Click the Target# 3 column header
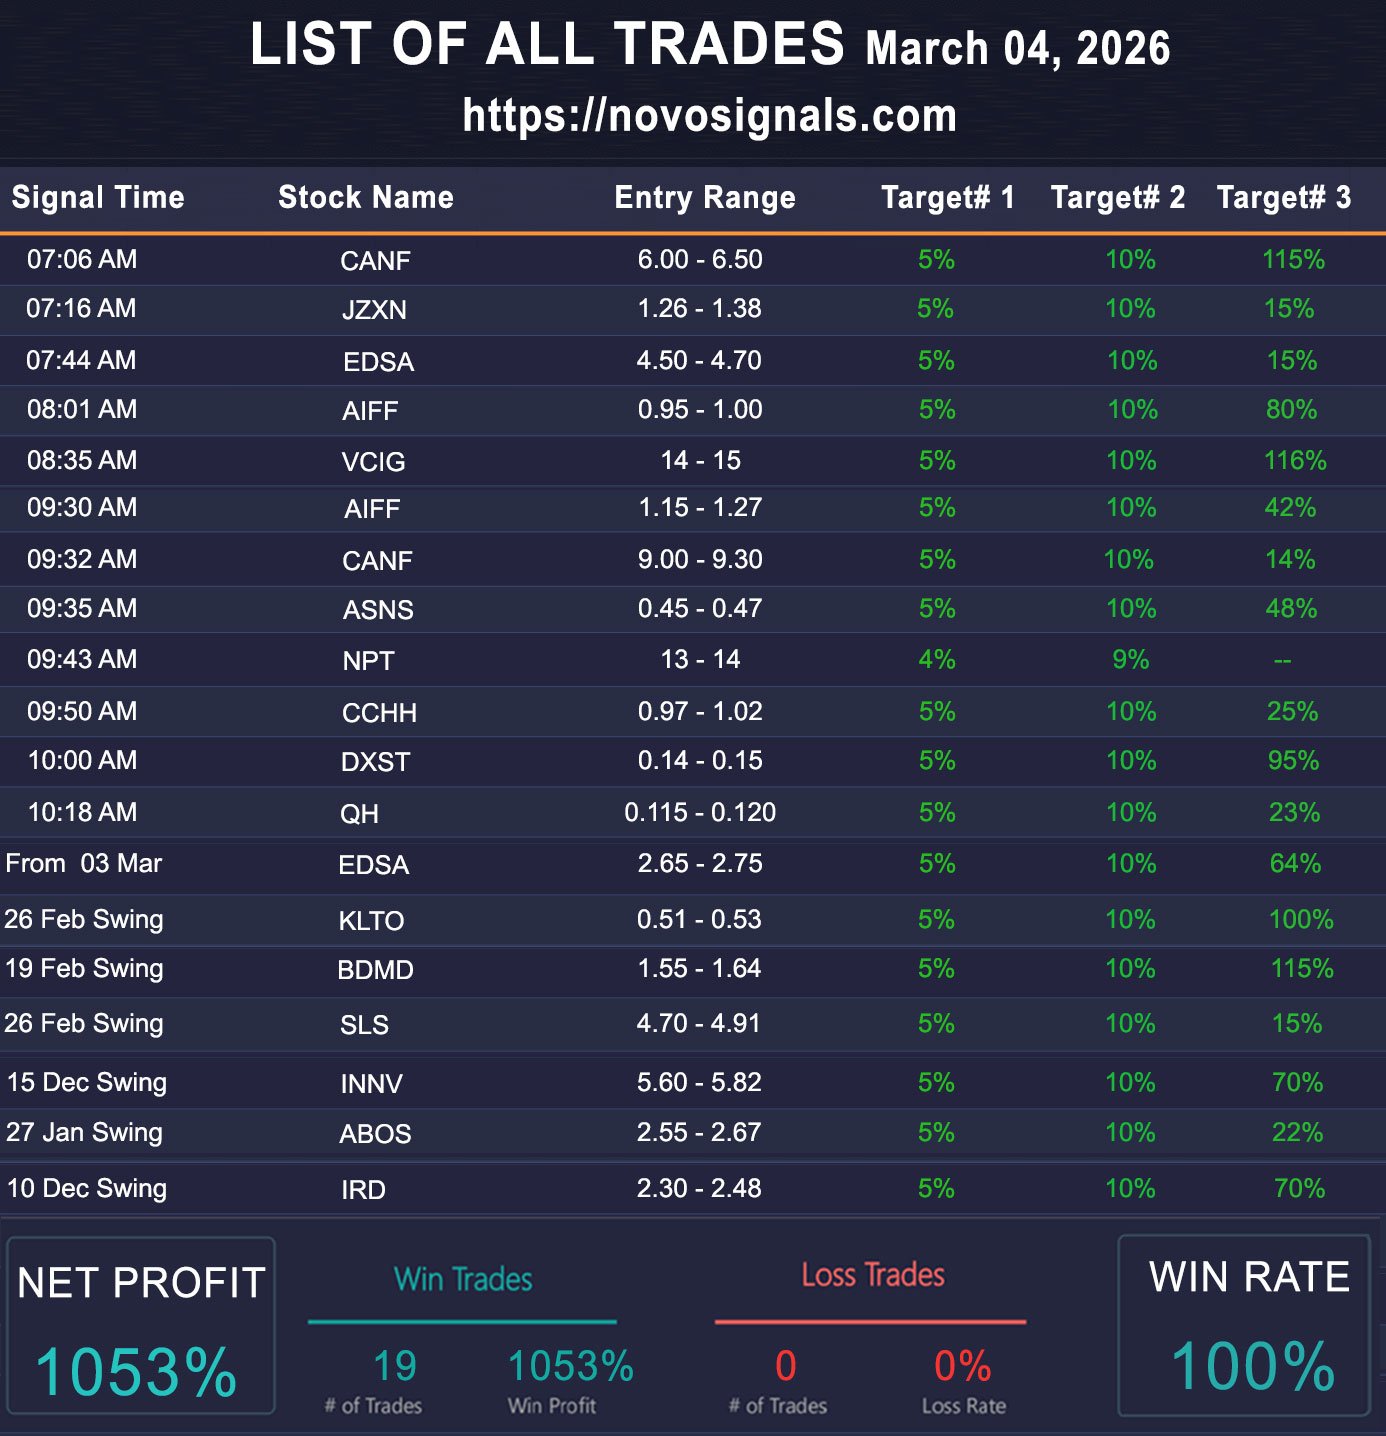The height and width of the screenshot is (1436, 1386). coord(1283,197)
